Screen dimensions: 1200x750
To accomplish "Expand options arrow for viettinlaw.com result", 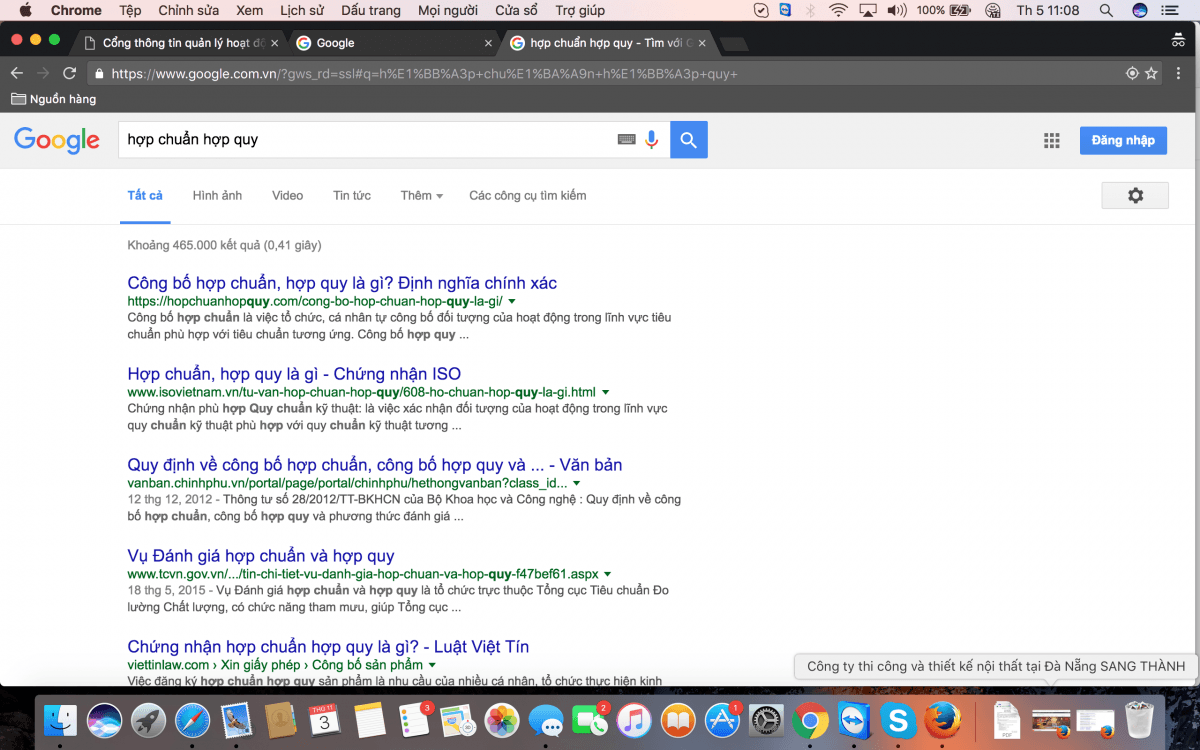I will 432,665.
